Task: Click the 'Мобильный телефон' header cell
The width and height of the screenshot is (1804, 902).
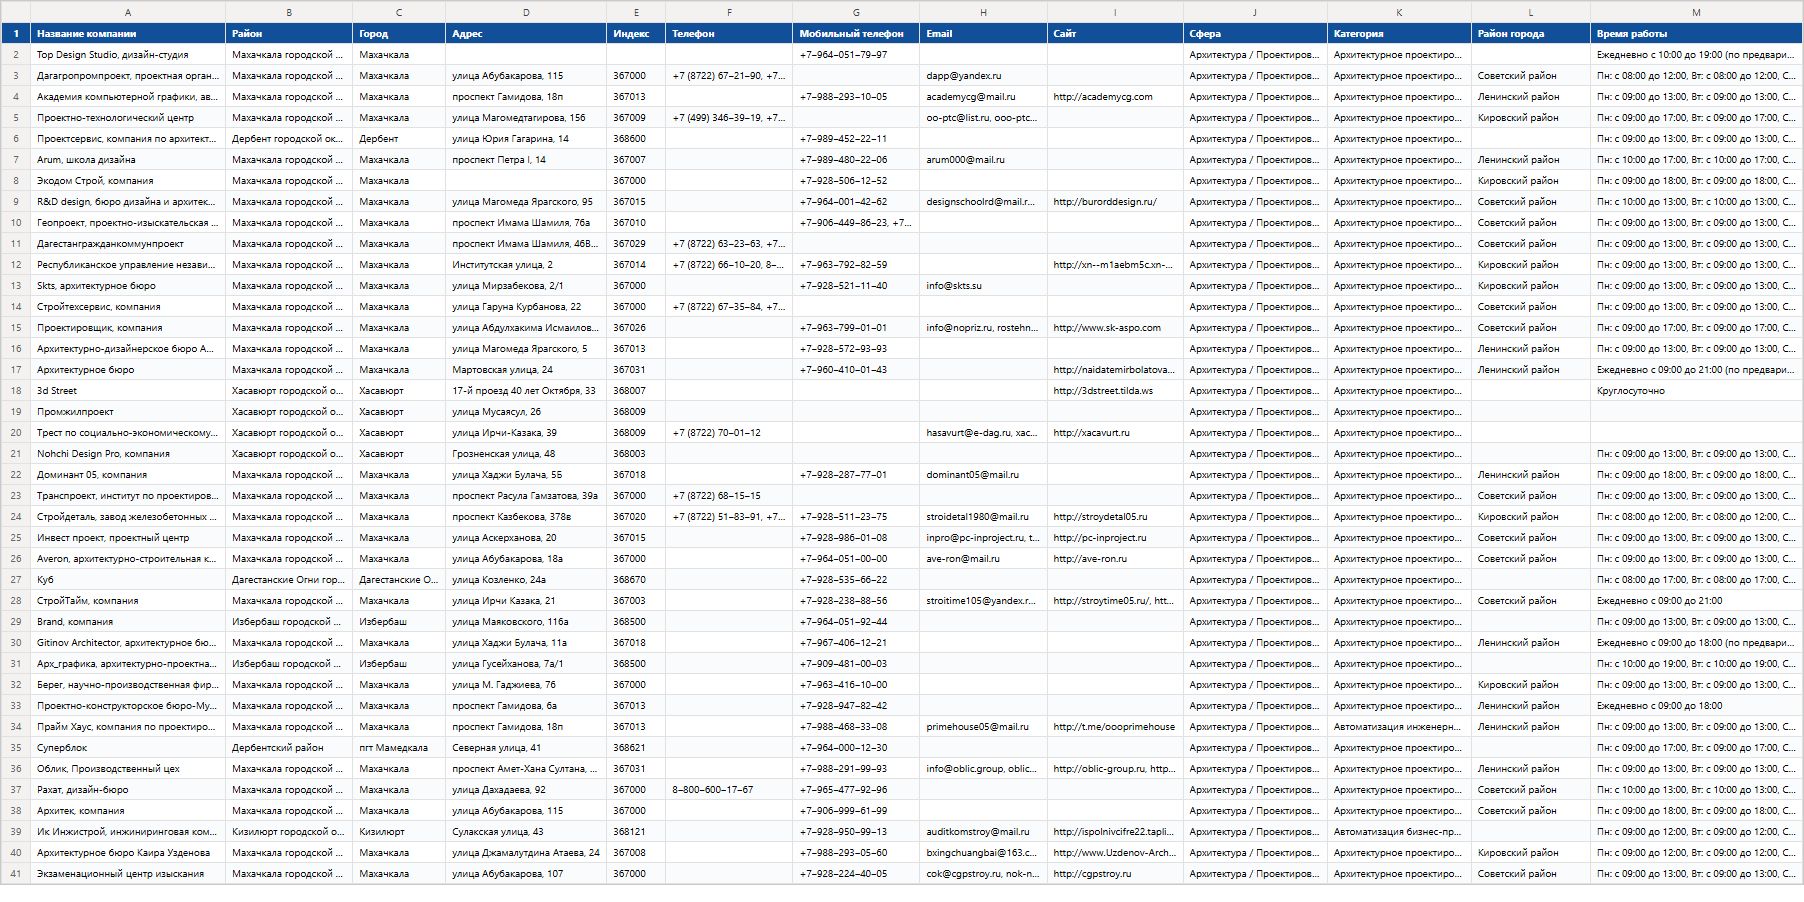Action: click(x=856, y=34)
